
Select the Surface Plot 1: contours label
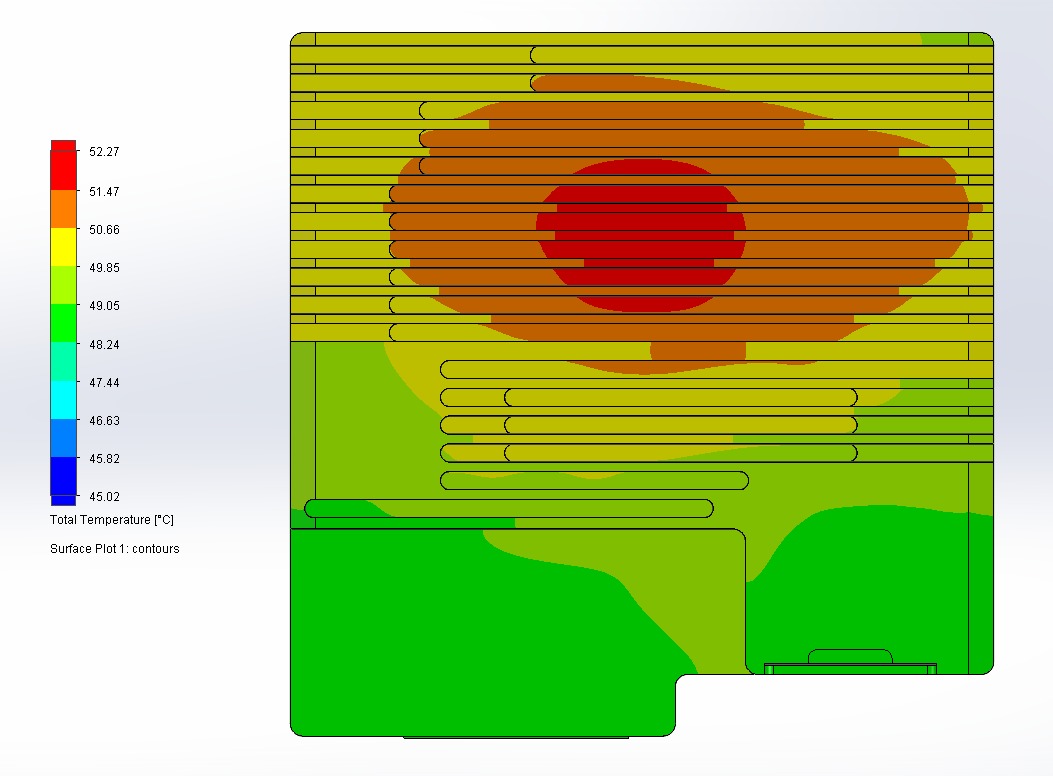[x=115, y=549]
